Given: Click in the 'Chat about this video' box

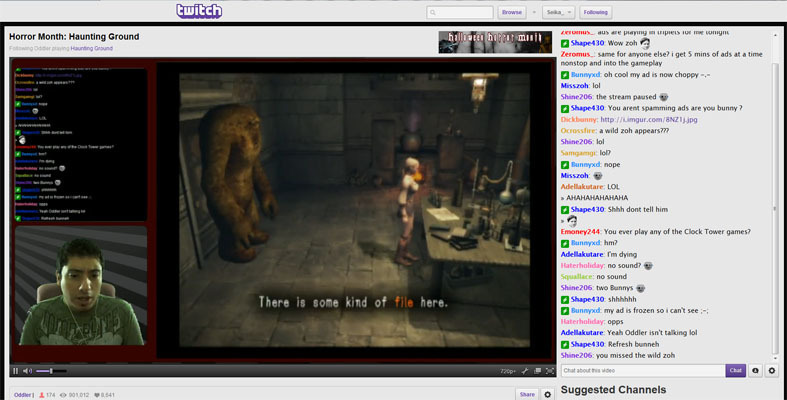Looking at the screenshot, I should (643, 370).
